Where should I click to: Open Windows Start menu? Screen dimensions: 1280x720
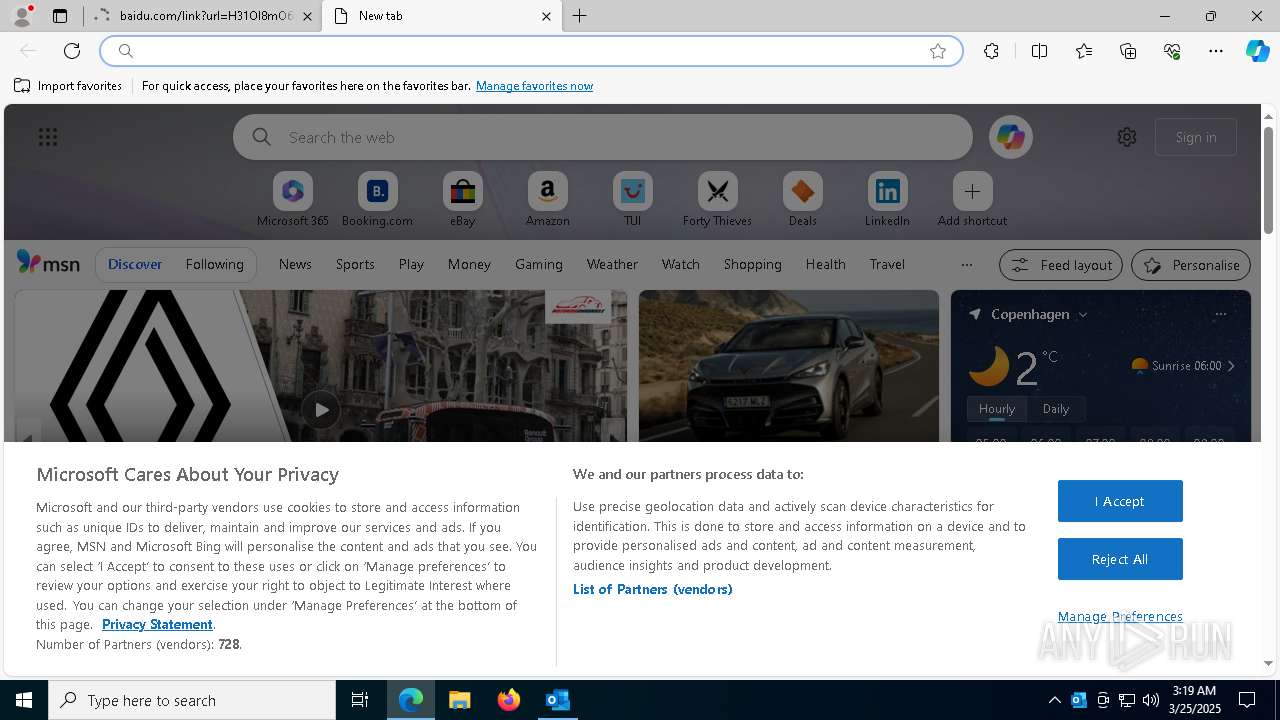(24, 700)
